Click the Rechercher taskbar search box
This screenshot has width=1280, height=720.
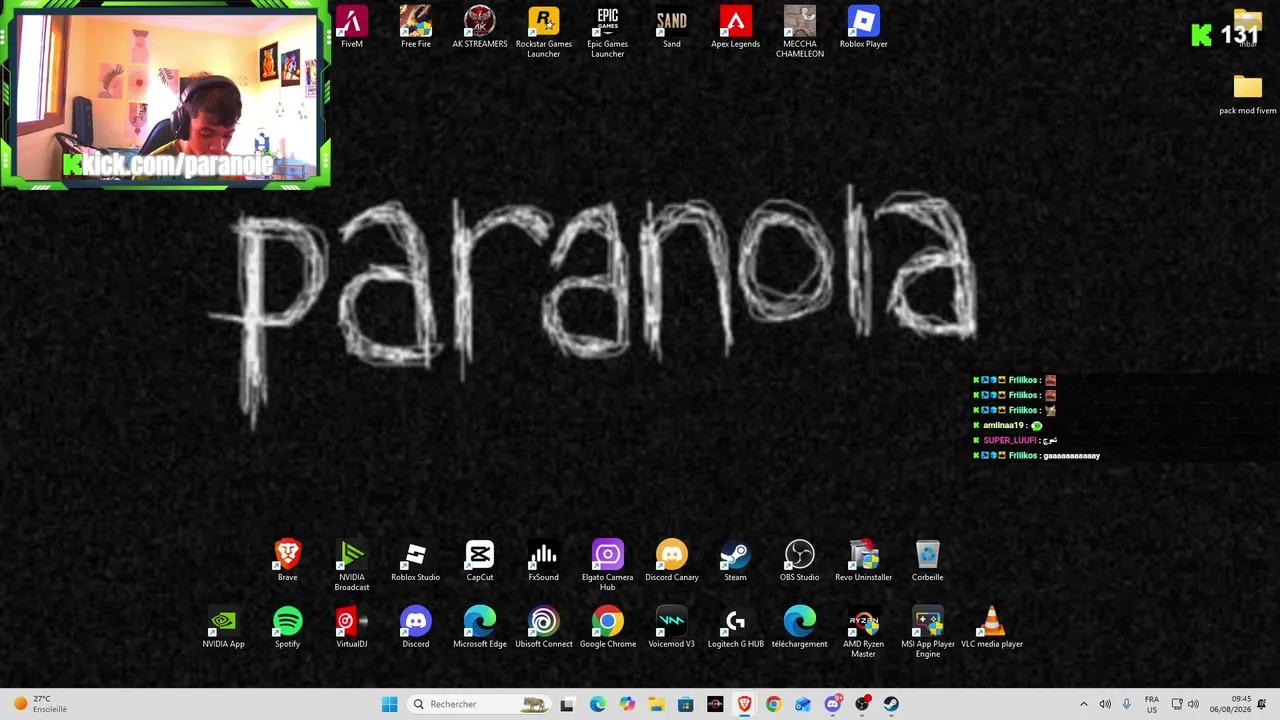click(x=479, y=704)
